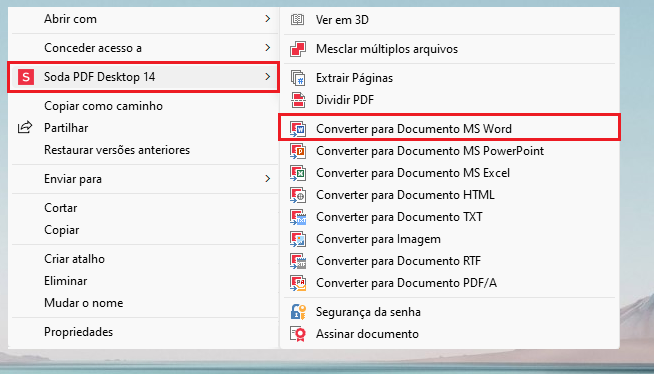The width and height of the screenshot is (654, 374).
Task: Select Assinar documento
Action: pos(450,334)
